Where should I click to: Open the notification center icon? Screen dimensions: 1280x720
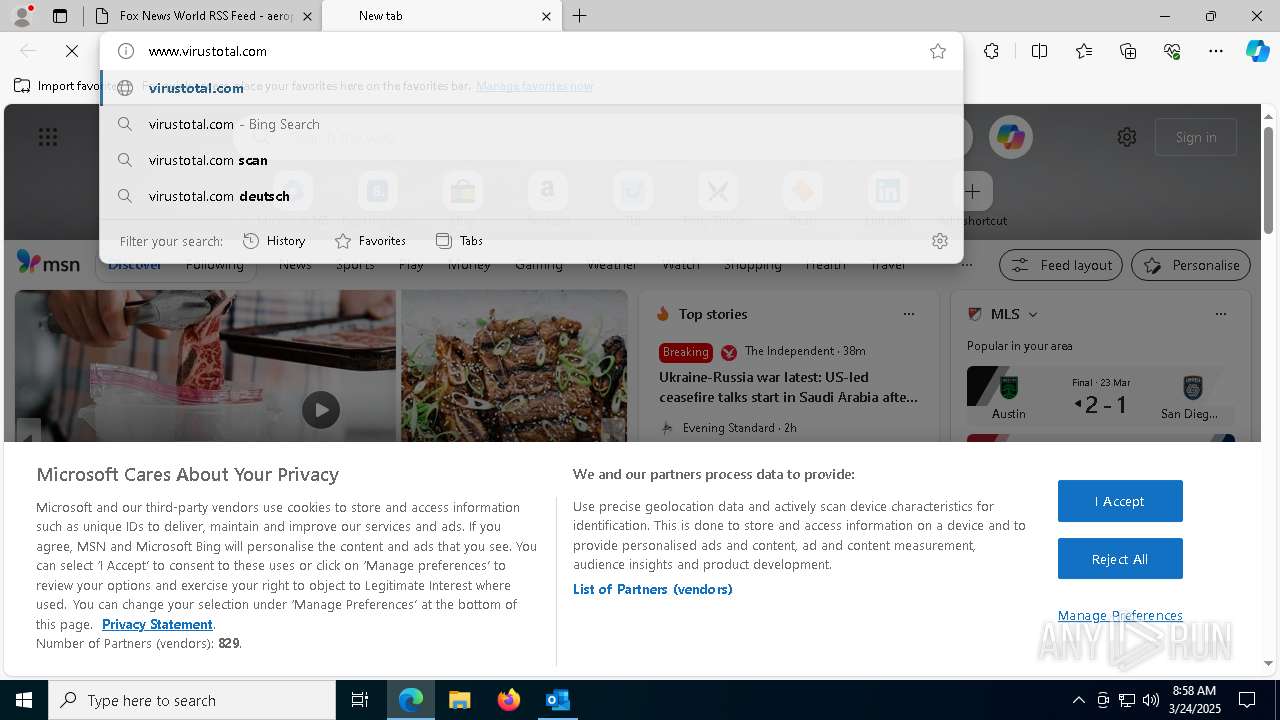[1247, 700]
